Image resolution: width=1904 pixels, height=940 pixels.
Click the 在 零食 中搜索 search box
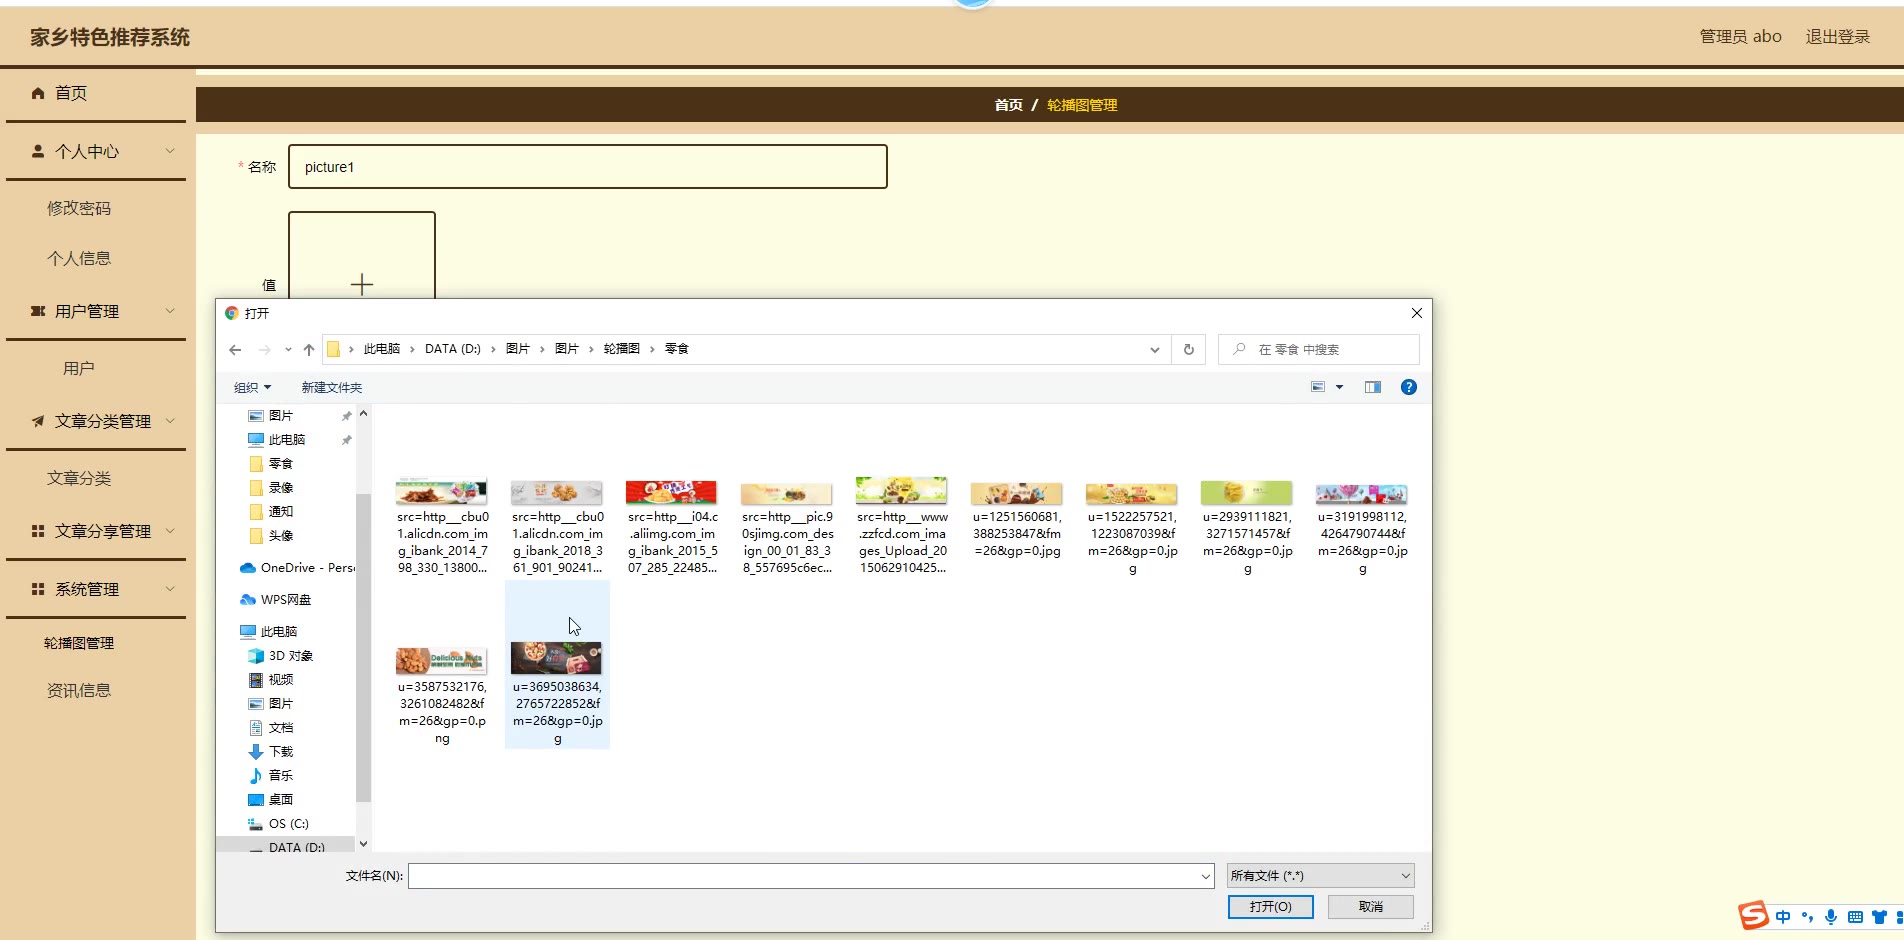click(1319, 349)
